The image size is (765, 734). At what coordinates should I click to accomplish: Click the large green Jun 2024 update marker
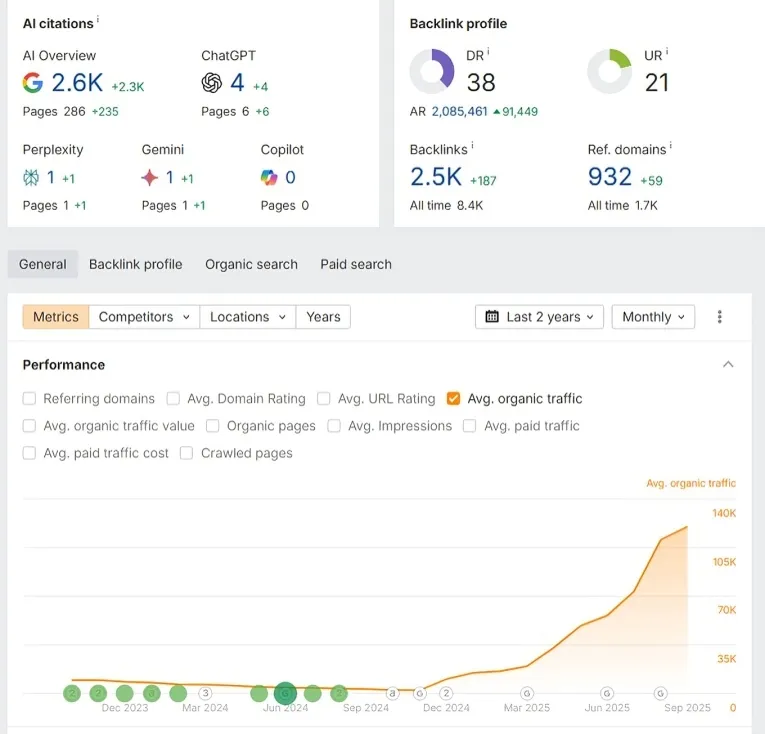286,693
